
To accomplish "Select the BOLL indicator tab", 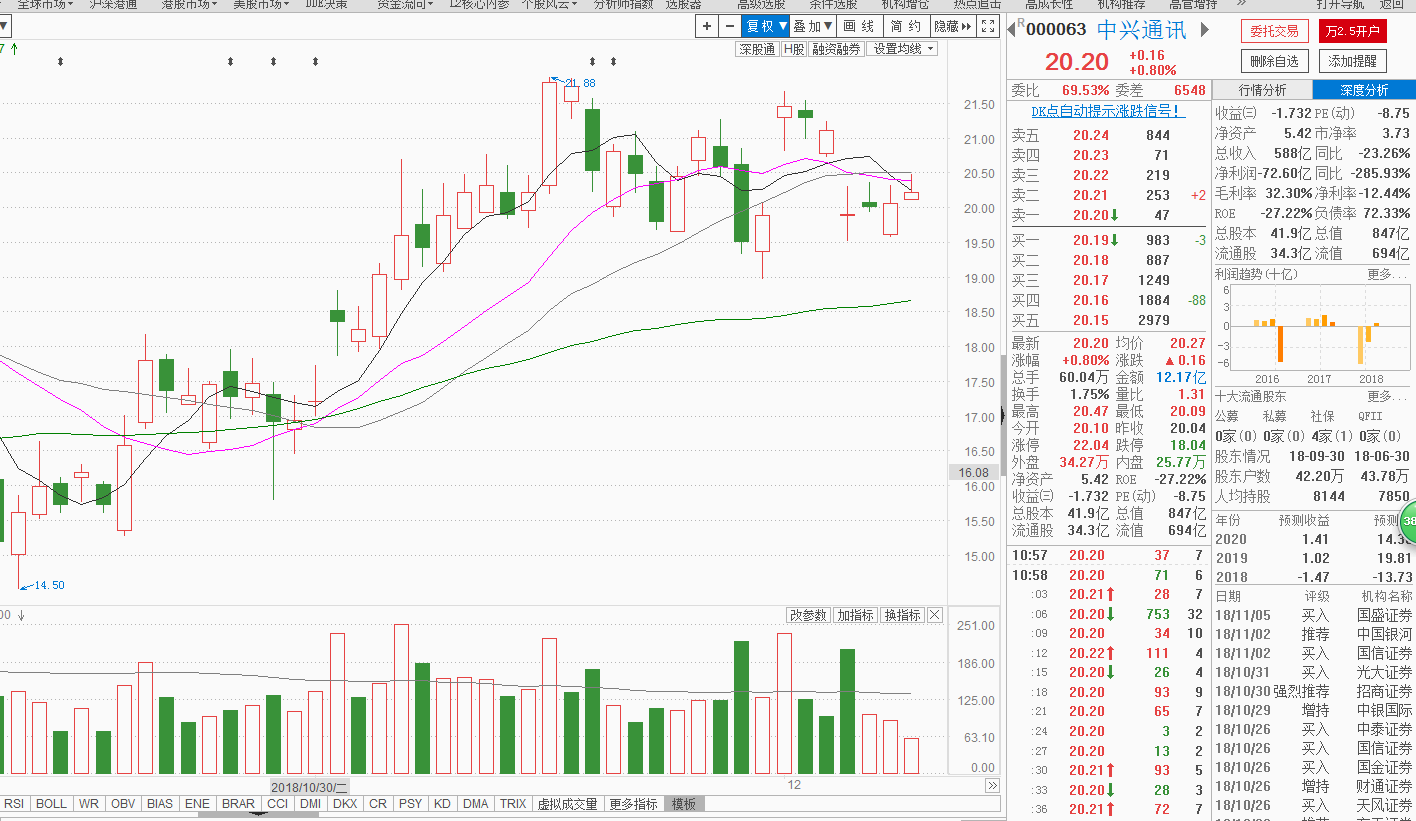I will coord(52,804).
